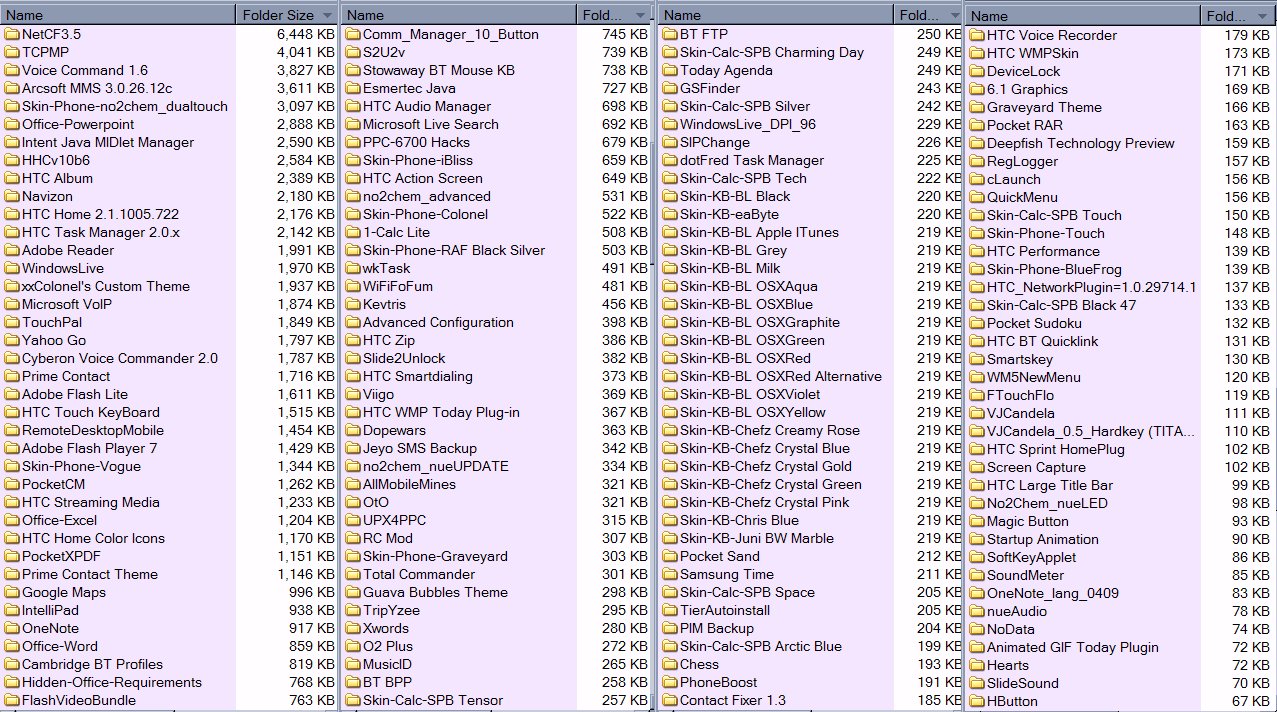Click the folder icon next to Google Maps
The width and height of the screenshot is (1277, 712).
(11, 593)
